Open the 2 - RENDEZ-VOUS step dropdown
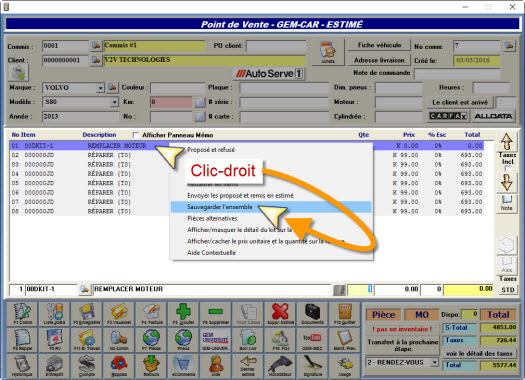The height and width of the screenshot is (380, 525). coord(434,362)
